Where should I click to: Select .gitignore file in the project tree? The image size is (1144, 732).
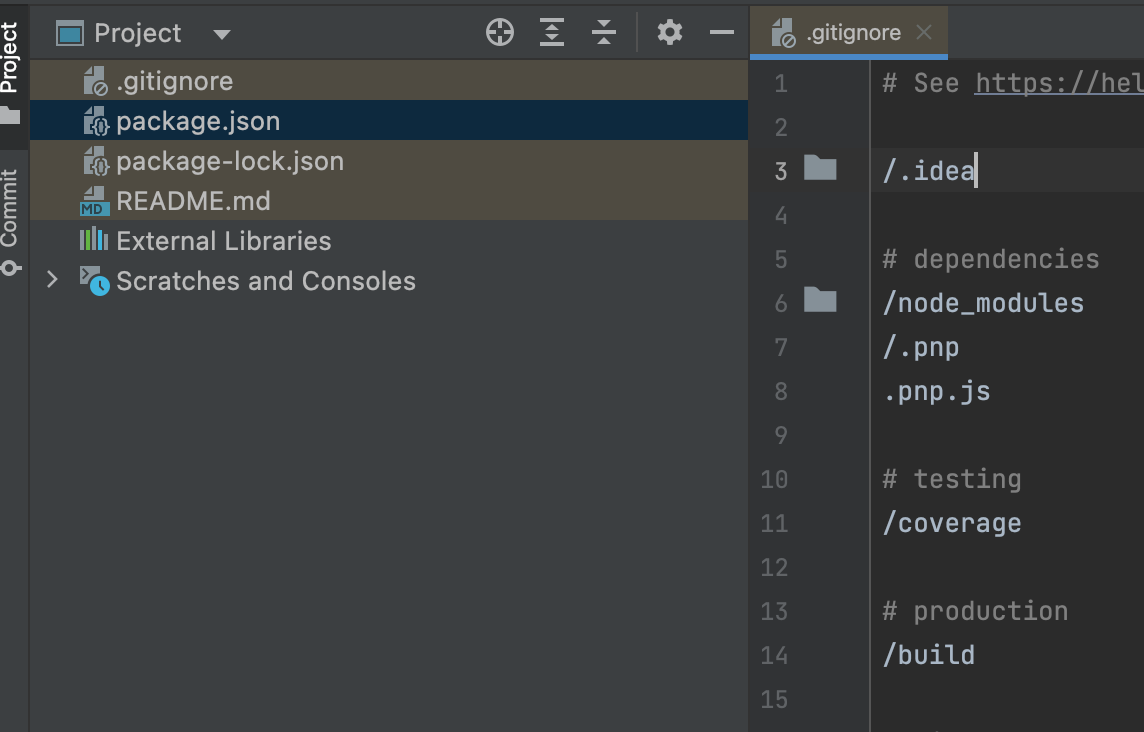[x=389, y=81]
